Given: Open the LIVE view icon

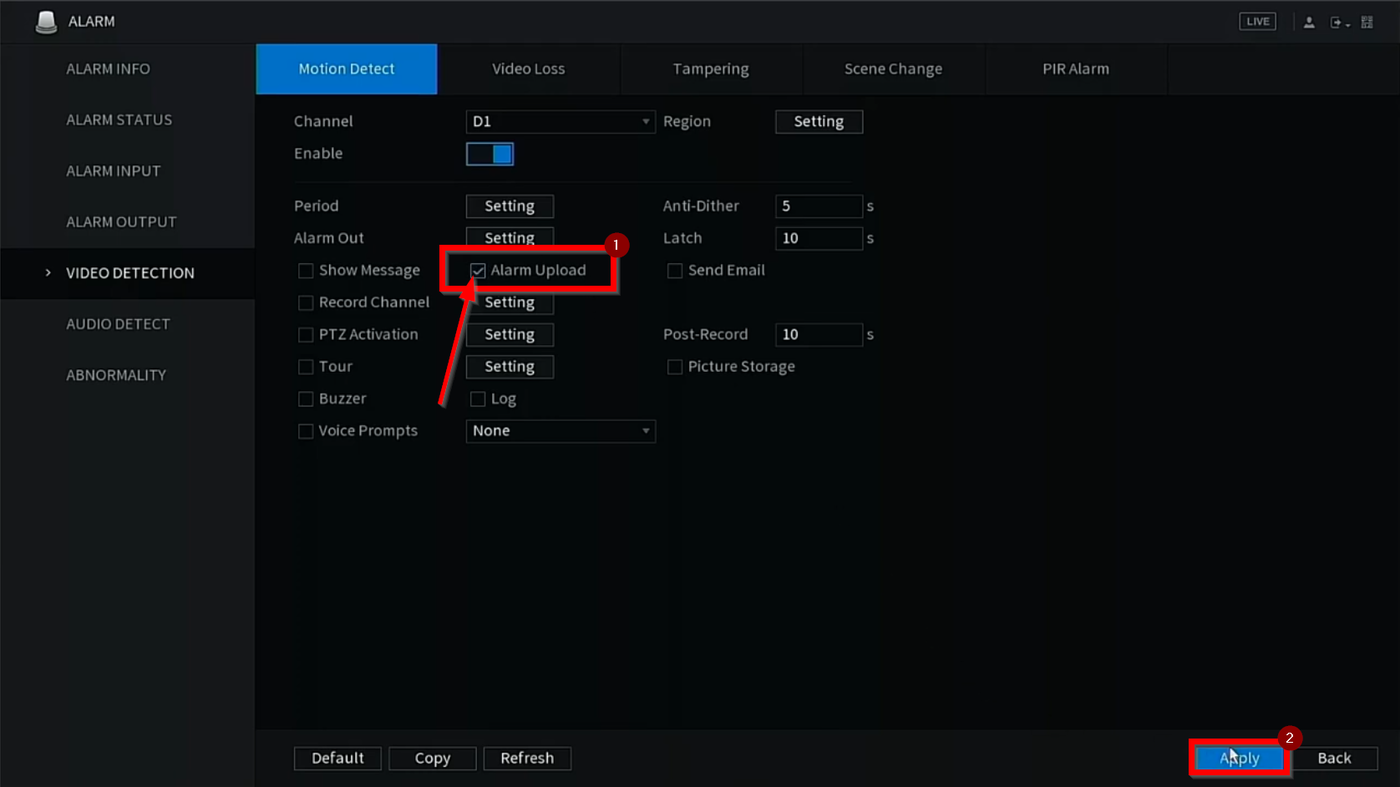Looking at the screenshot, I should (x=1257, y=22).
